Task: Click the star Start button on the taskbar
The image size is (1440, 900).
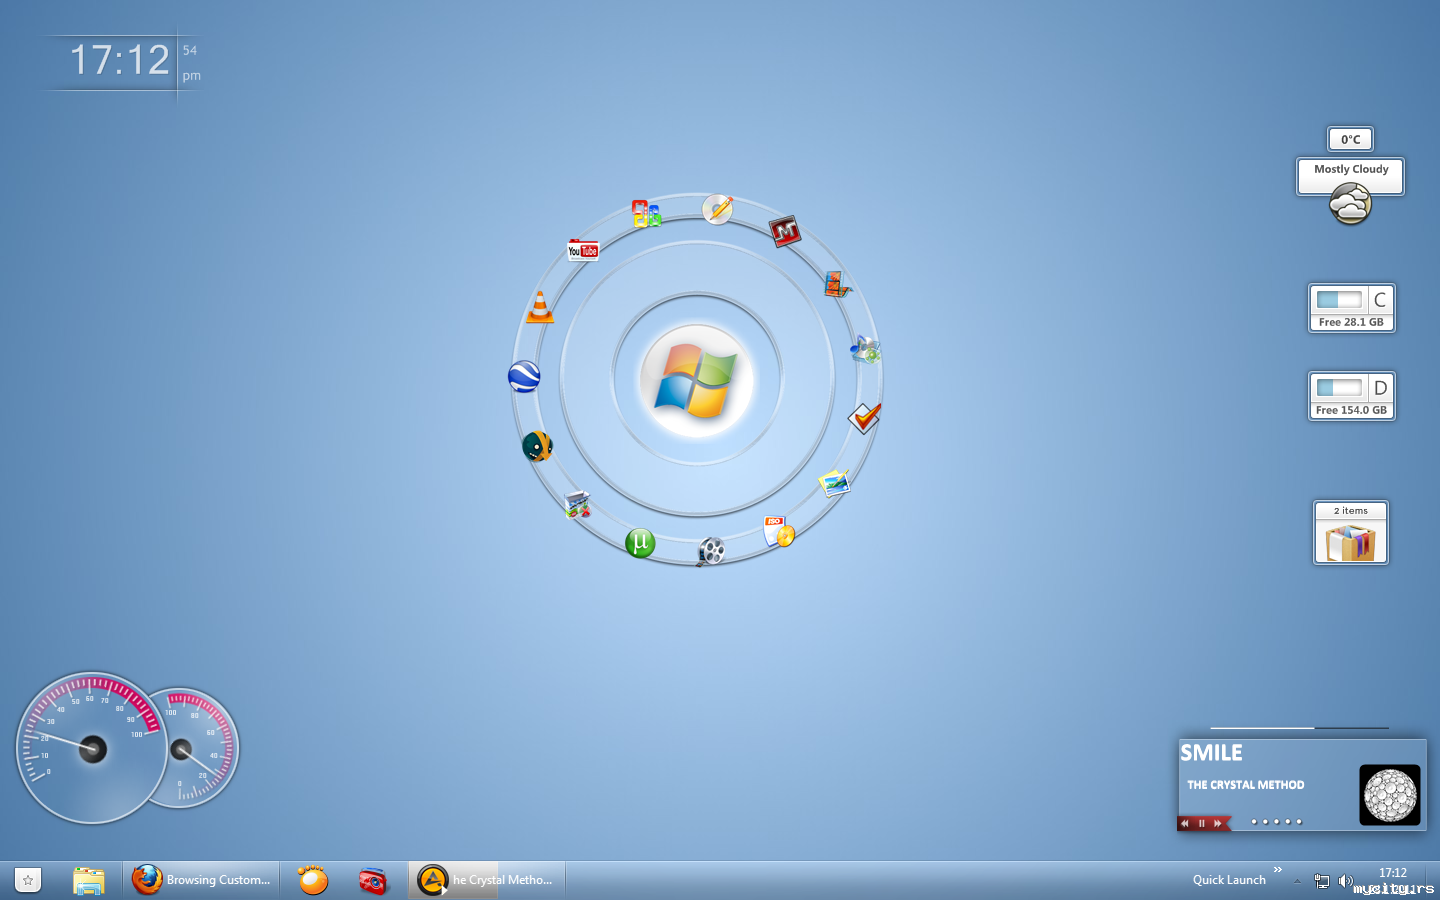Action: 28,880
